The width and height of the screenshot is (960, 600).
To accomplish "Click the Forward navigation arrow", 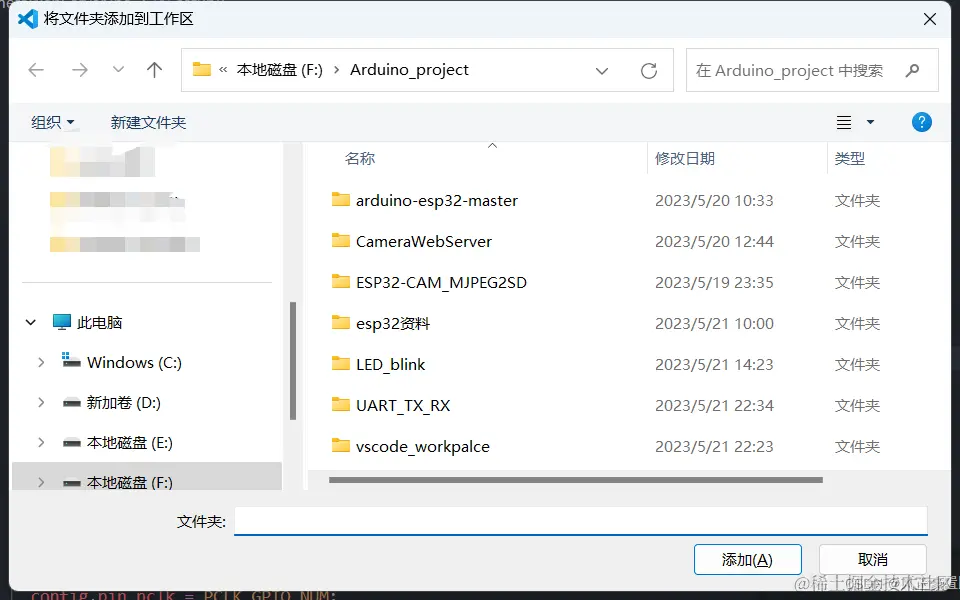I will point(78,70).
